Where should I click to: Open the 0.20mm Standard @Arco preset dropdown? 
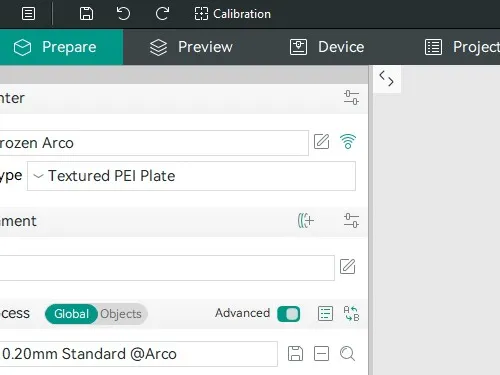tap(138, 354)
